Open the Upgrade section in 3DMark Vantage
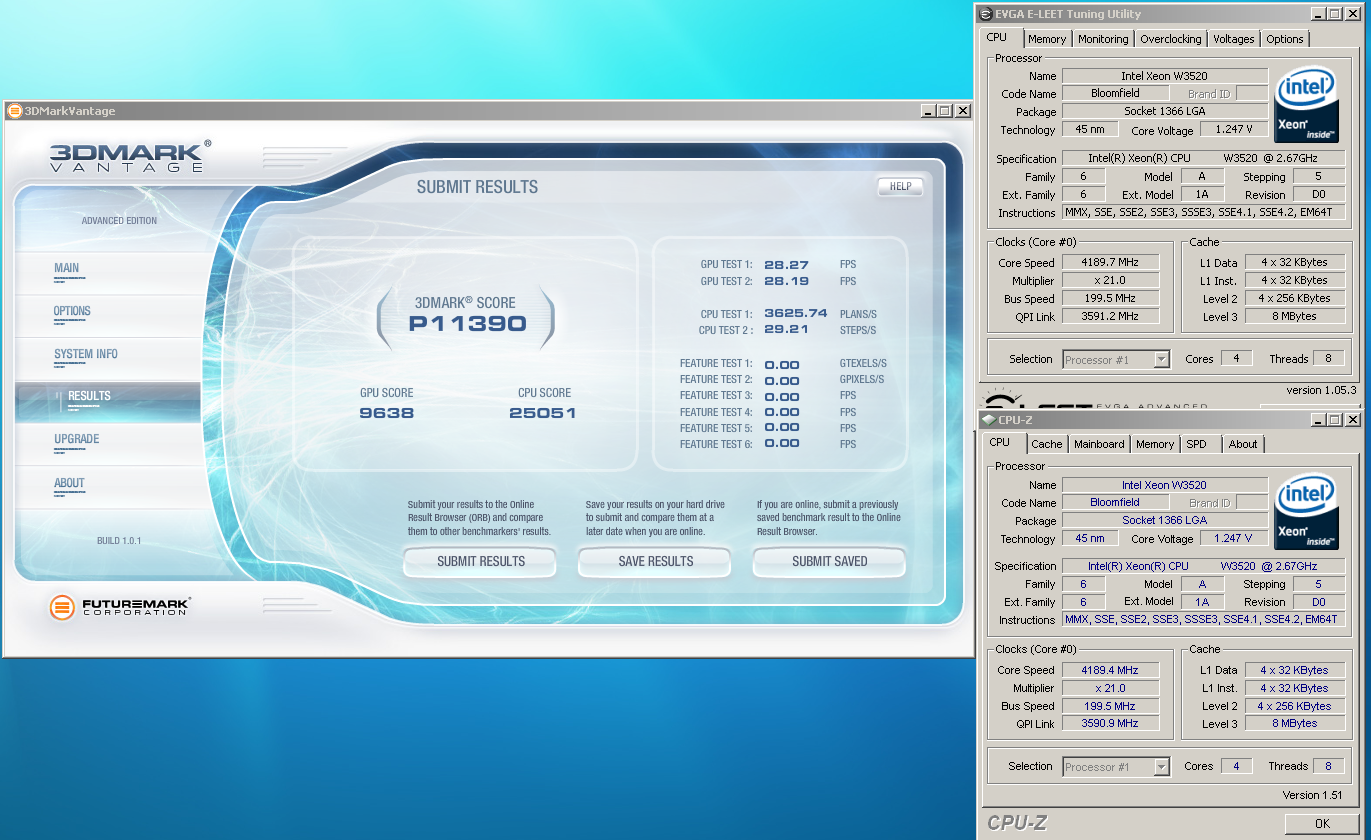The image size is (1371, 840). 77,439
